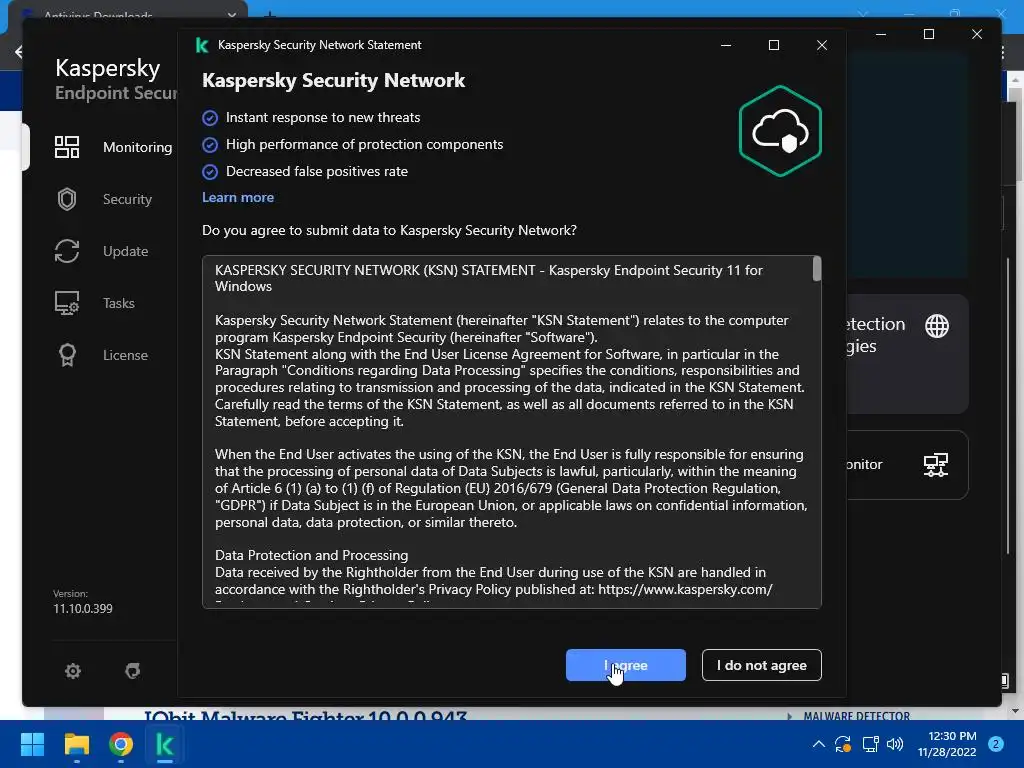Click browser back arrow behind Kaspersky window
1024x768 pixels.
click(18, 52)
